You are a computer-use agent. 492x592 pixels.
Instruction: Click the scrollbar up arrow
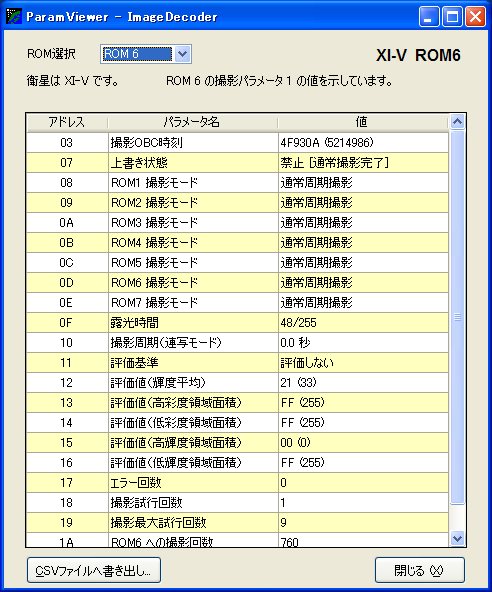[x=457, y=122]
